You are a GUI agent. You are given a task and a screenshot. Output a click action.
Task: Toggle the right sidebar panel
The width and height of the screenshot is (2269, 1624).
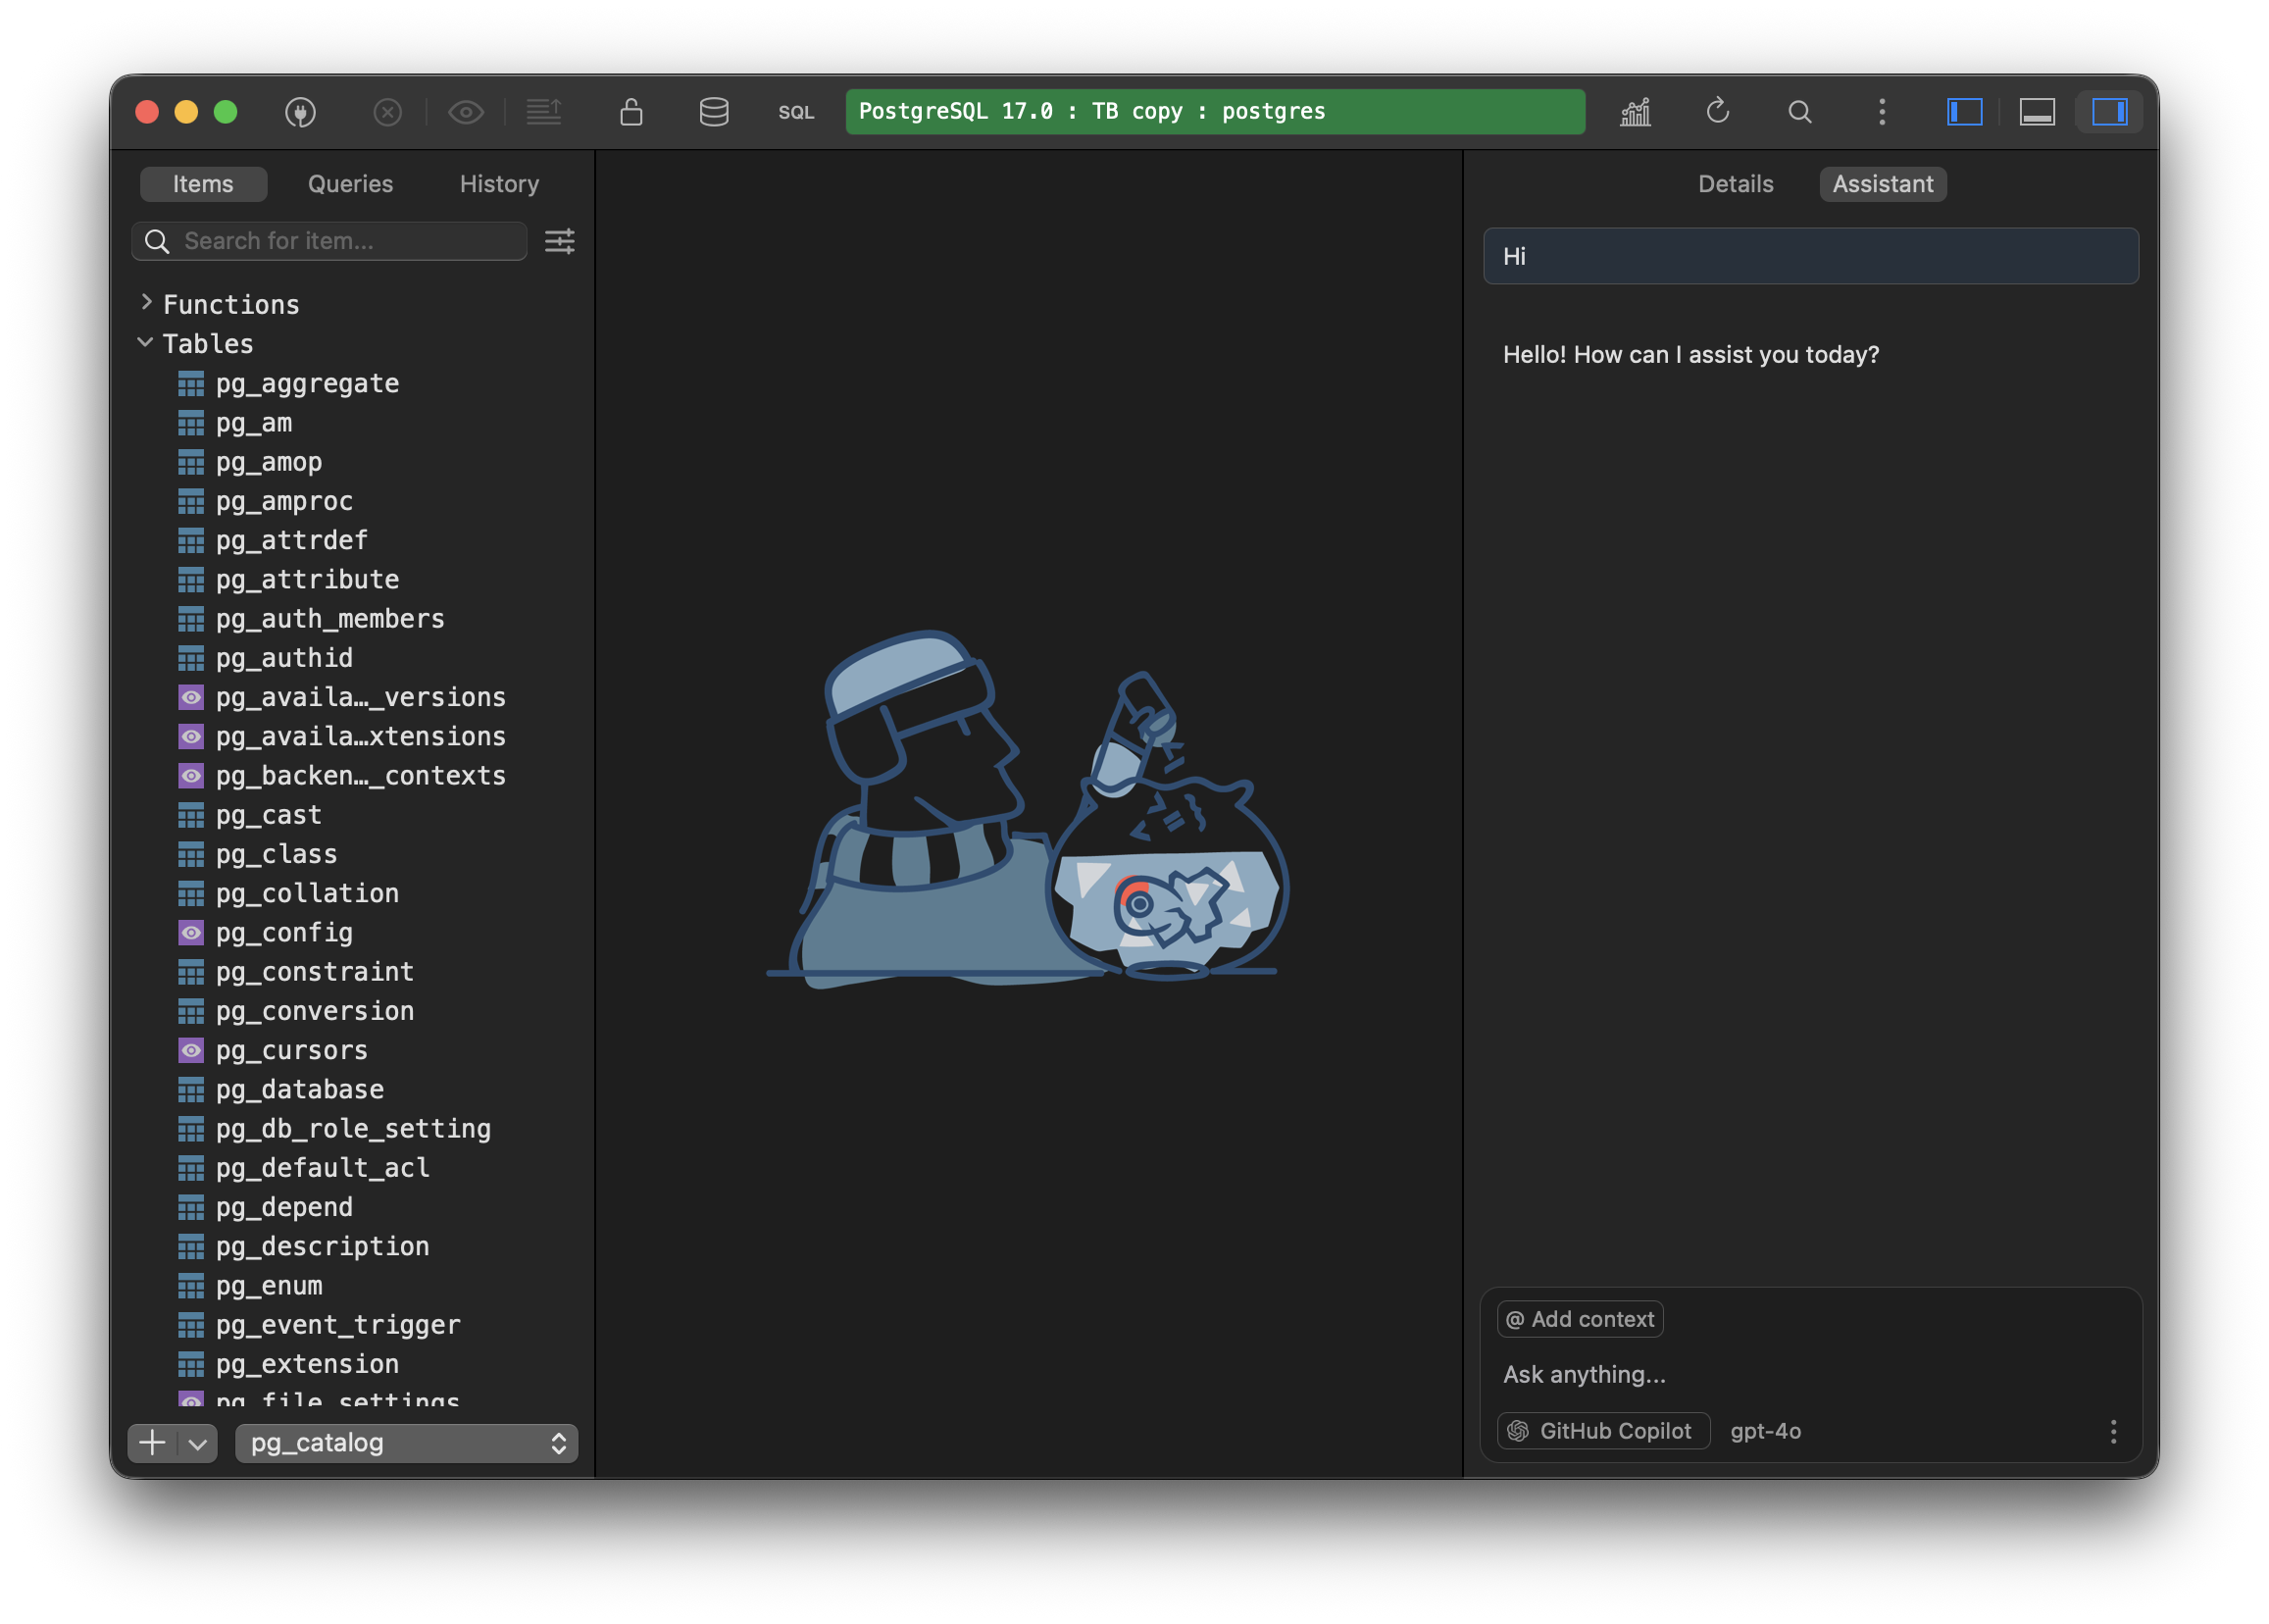[2110, 112]
